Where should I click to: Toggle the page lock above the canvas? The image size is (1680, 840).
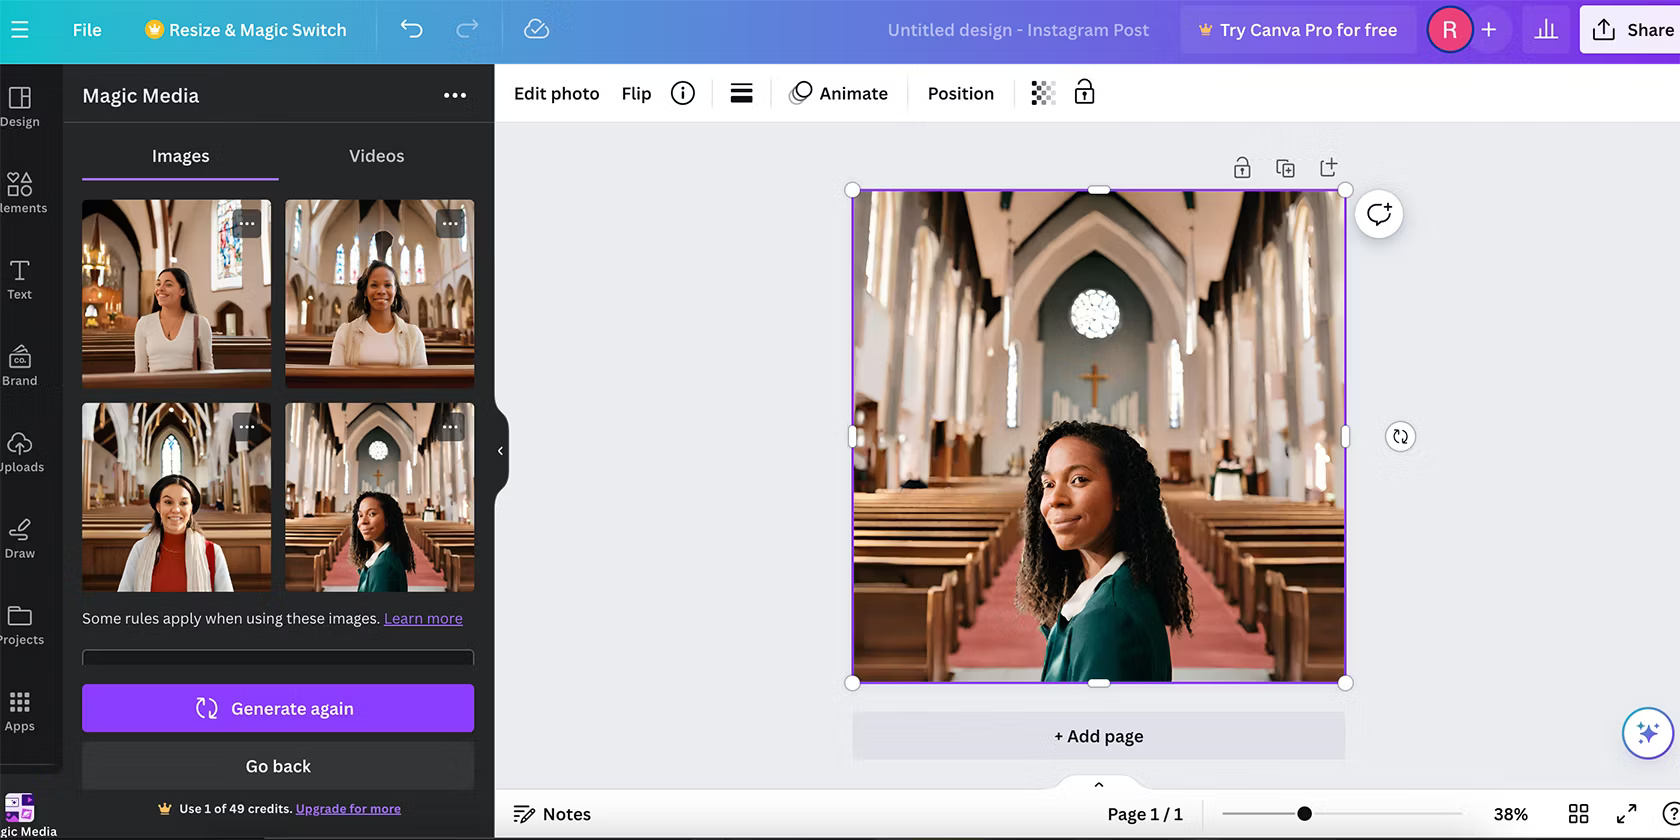pos(1242,168)
